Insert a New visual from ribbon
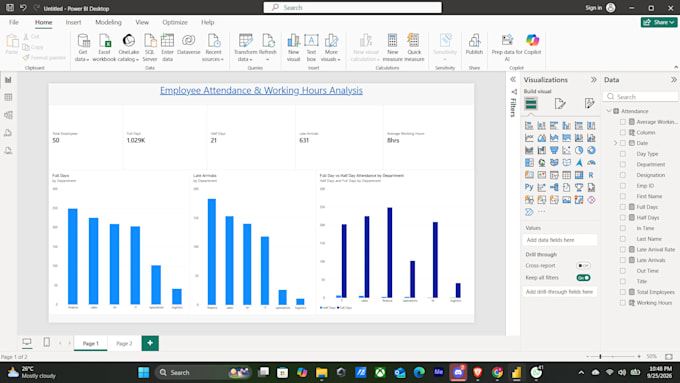Viewport: 680px width, 383px height. tap(294, 48)
